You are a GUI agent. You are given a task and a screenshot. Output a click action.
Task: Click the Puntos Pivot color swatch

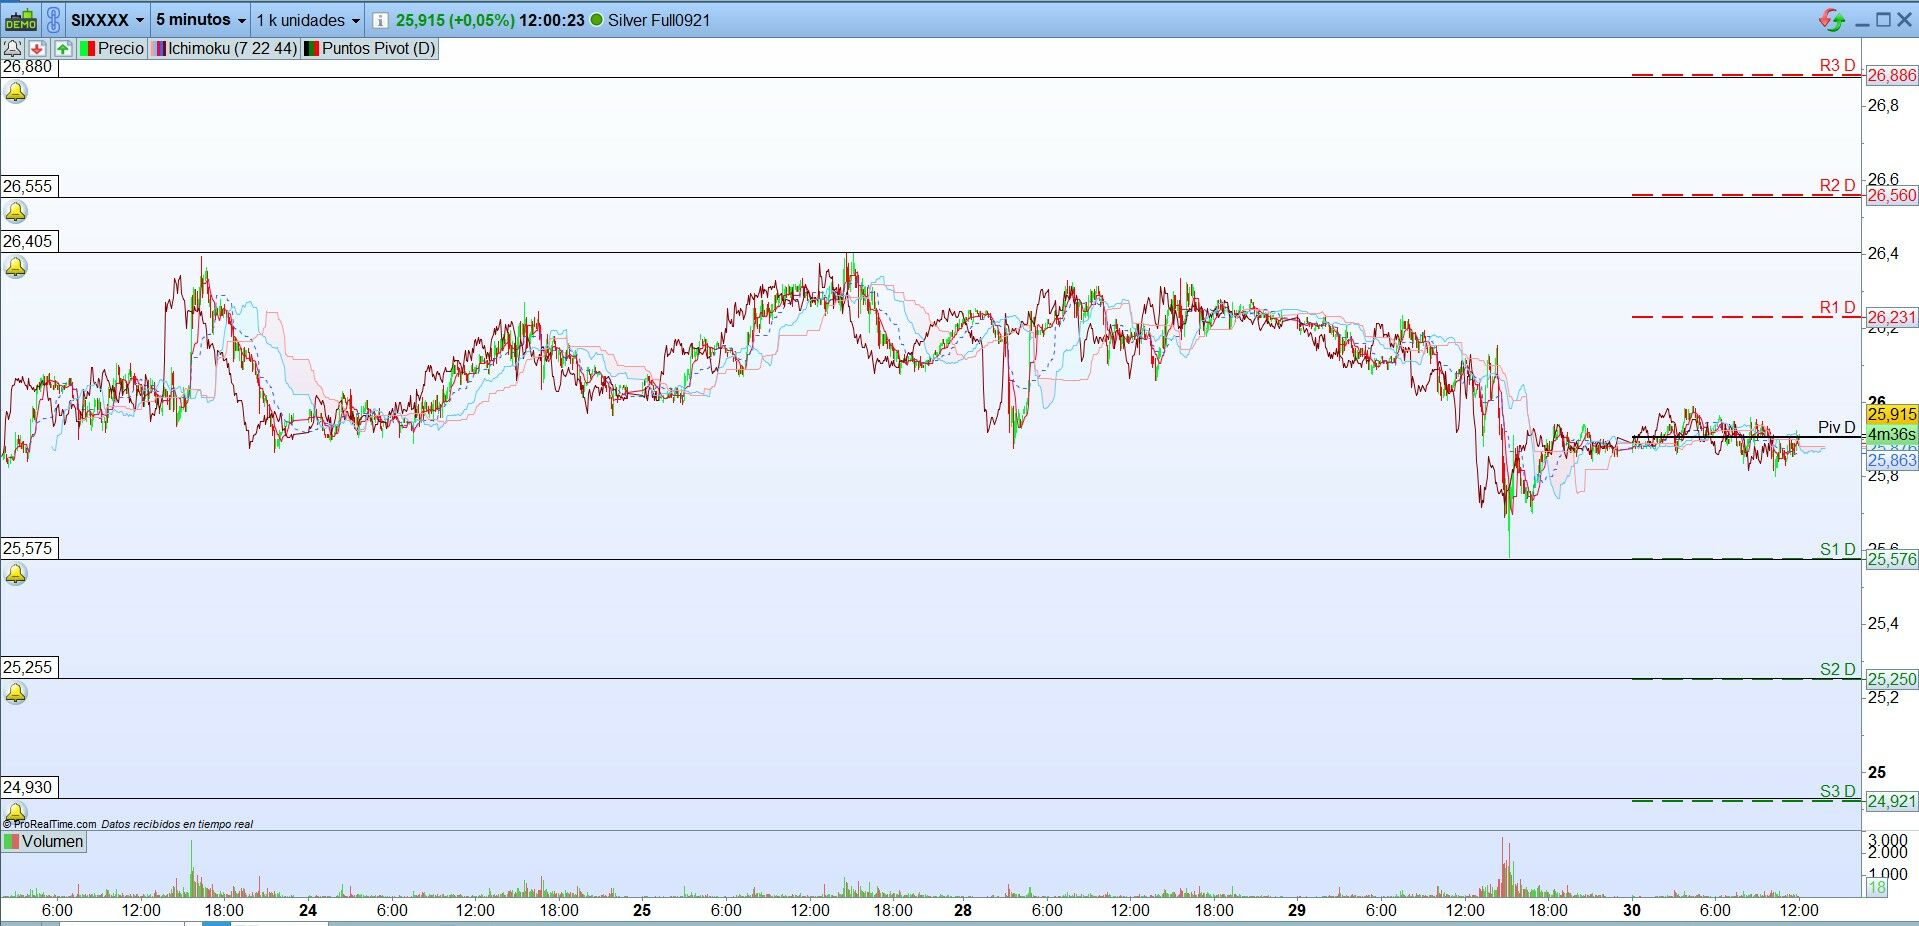tap(311, 48)
